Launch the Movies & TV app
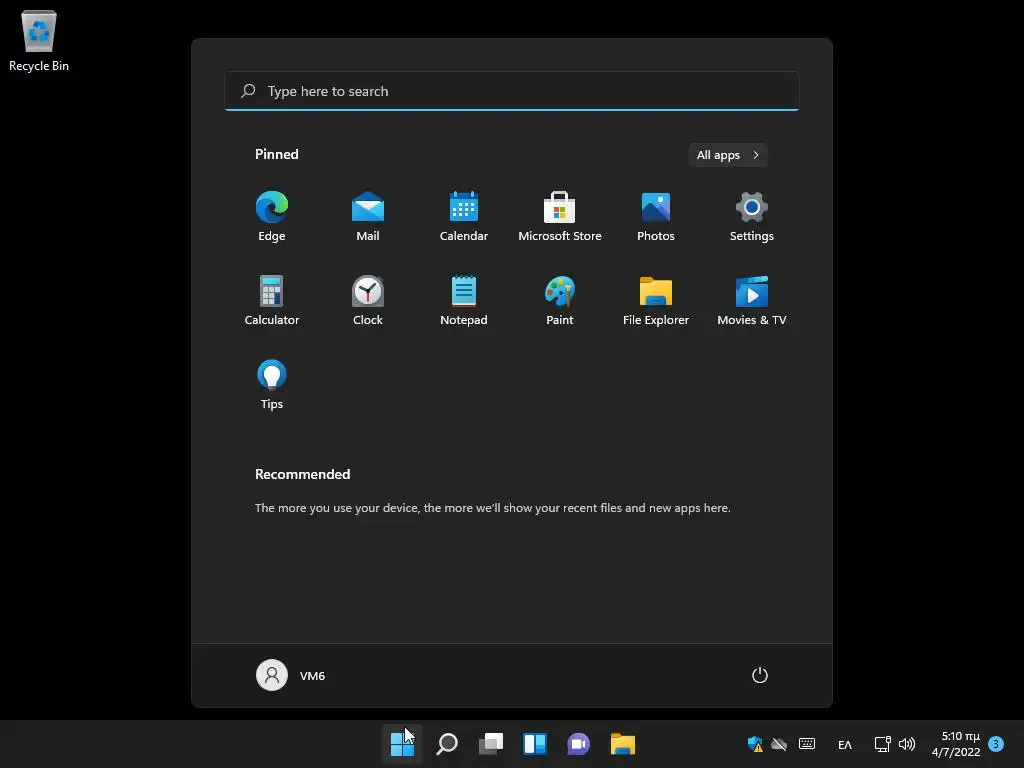 click(x=752, y=300)
